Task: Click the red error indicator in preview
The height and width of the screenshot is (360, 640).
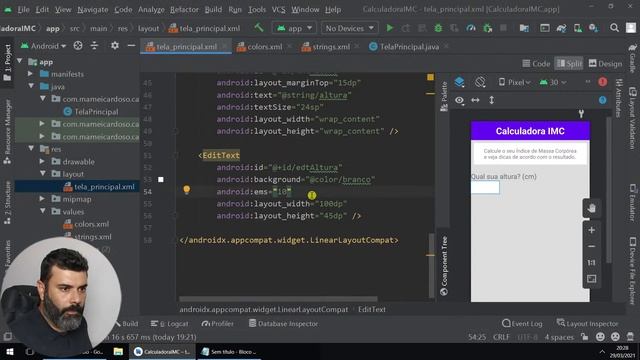Action: 602,82
